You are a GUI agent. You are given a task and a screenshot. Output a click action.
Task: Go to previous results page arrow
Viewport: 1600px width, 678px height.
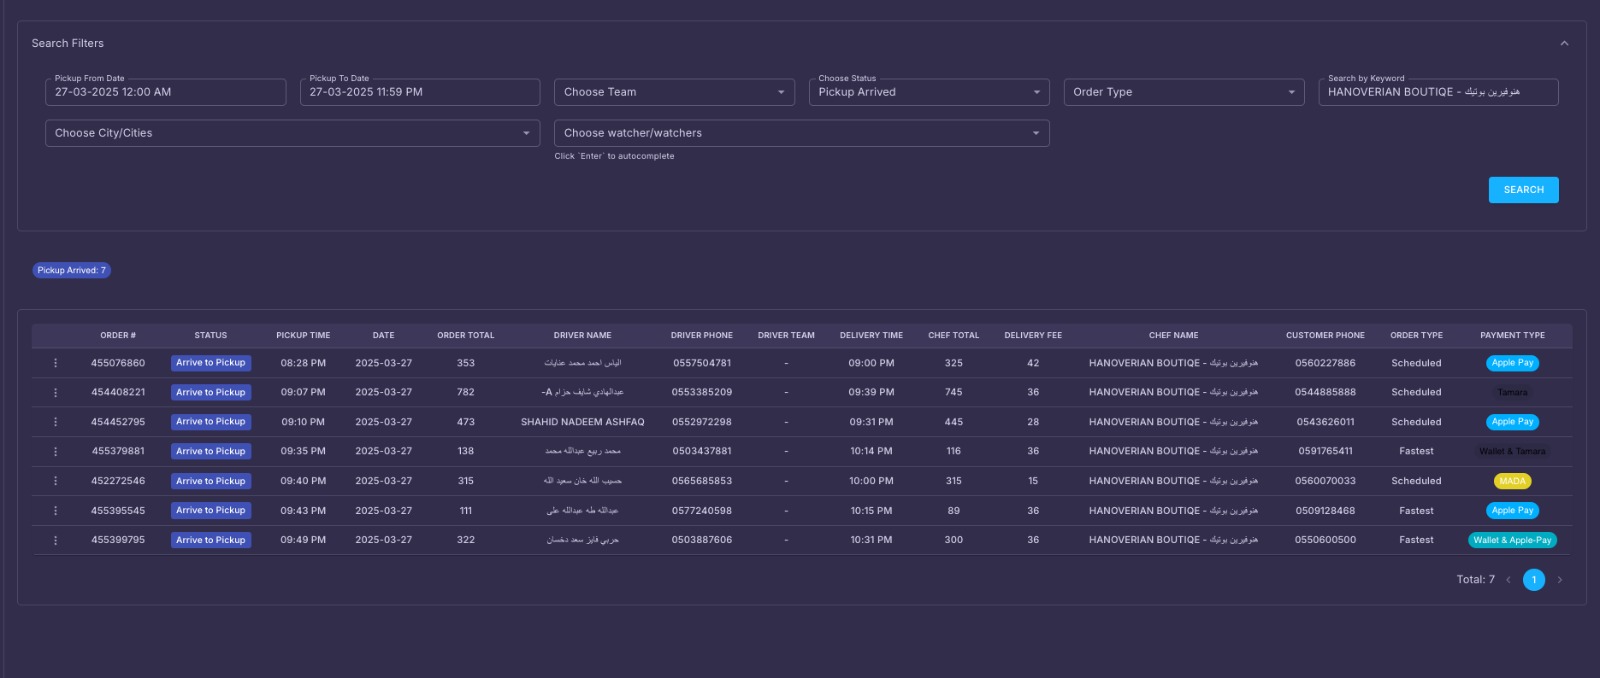tap(1508, 580)
